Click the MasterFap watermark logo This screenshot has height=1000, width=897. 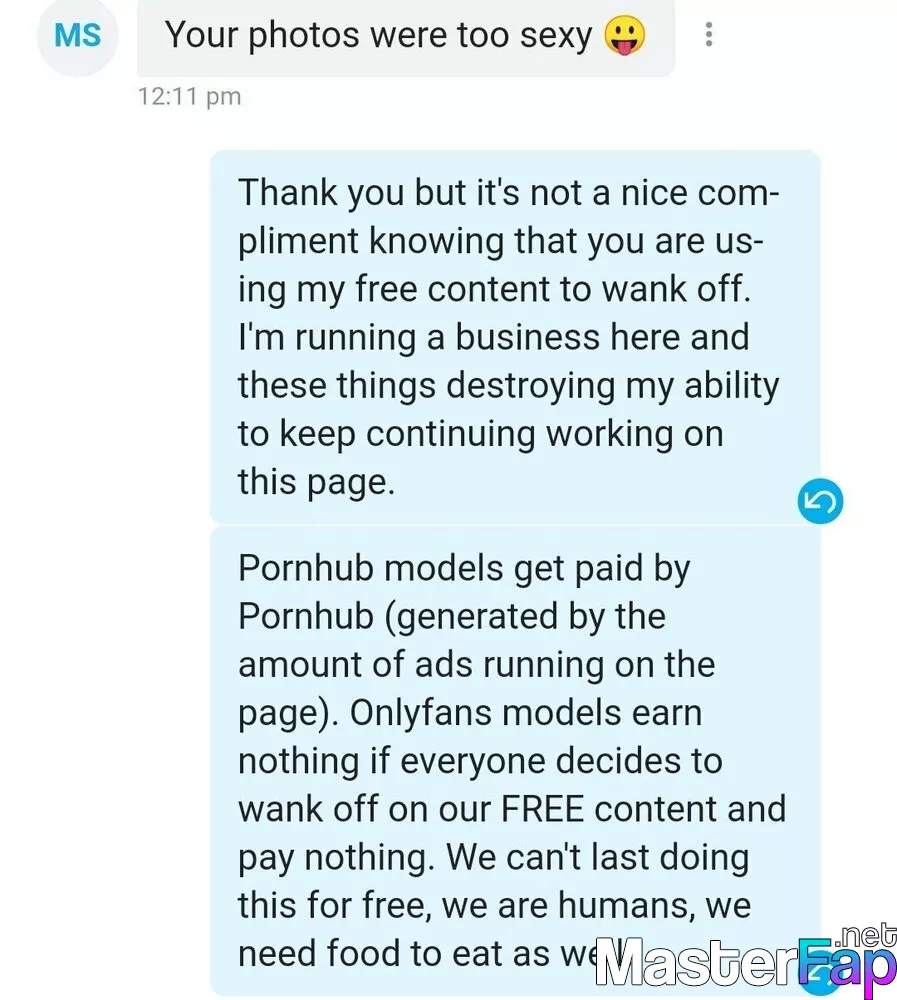coord(745,961)
